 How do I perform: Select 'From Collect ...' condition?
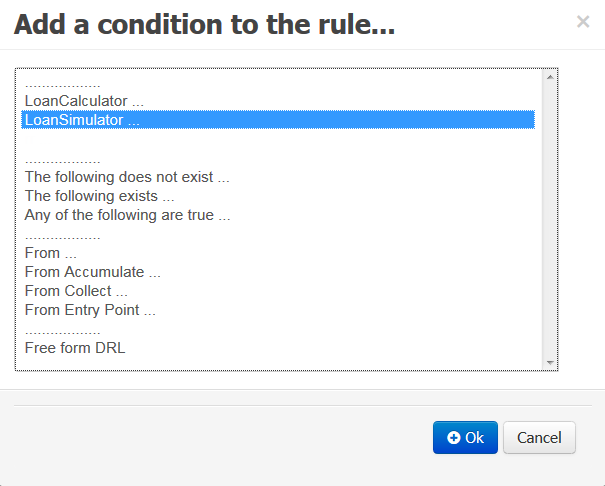(76, 291)
